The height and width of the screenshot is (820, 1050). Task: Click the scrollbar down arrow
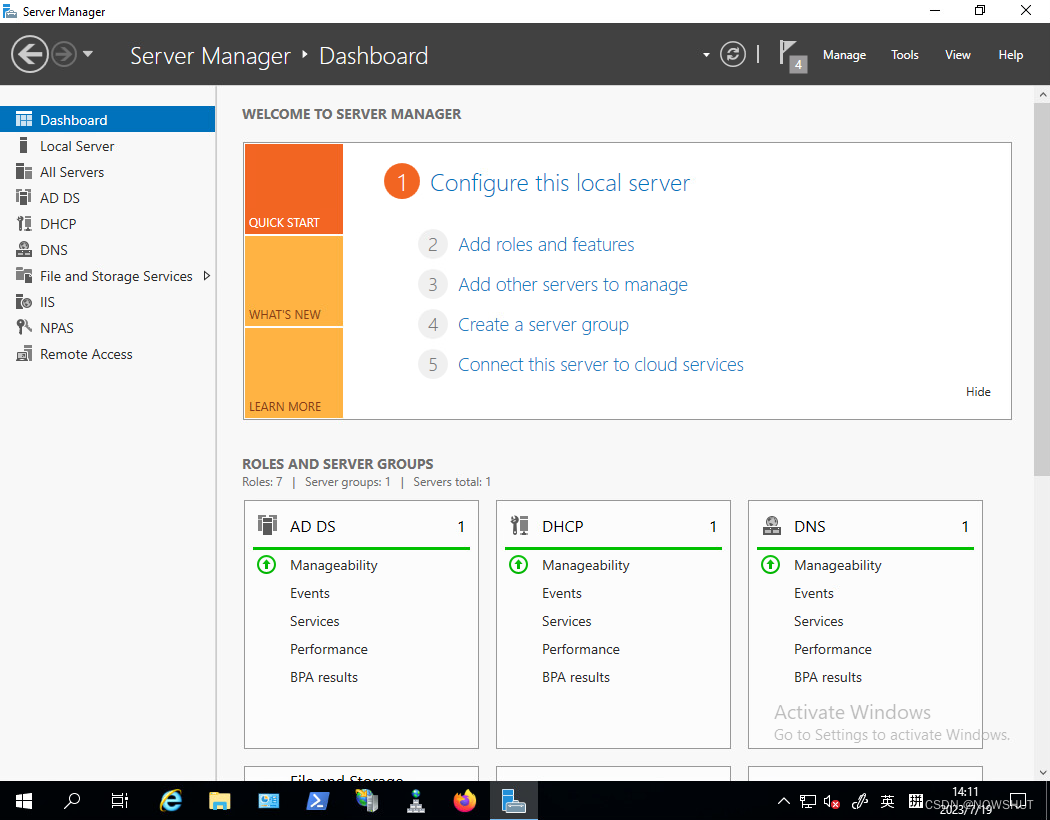(1042, 772)
